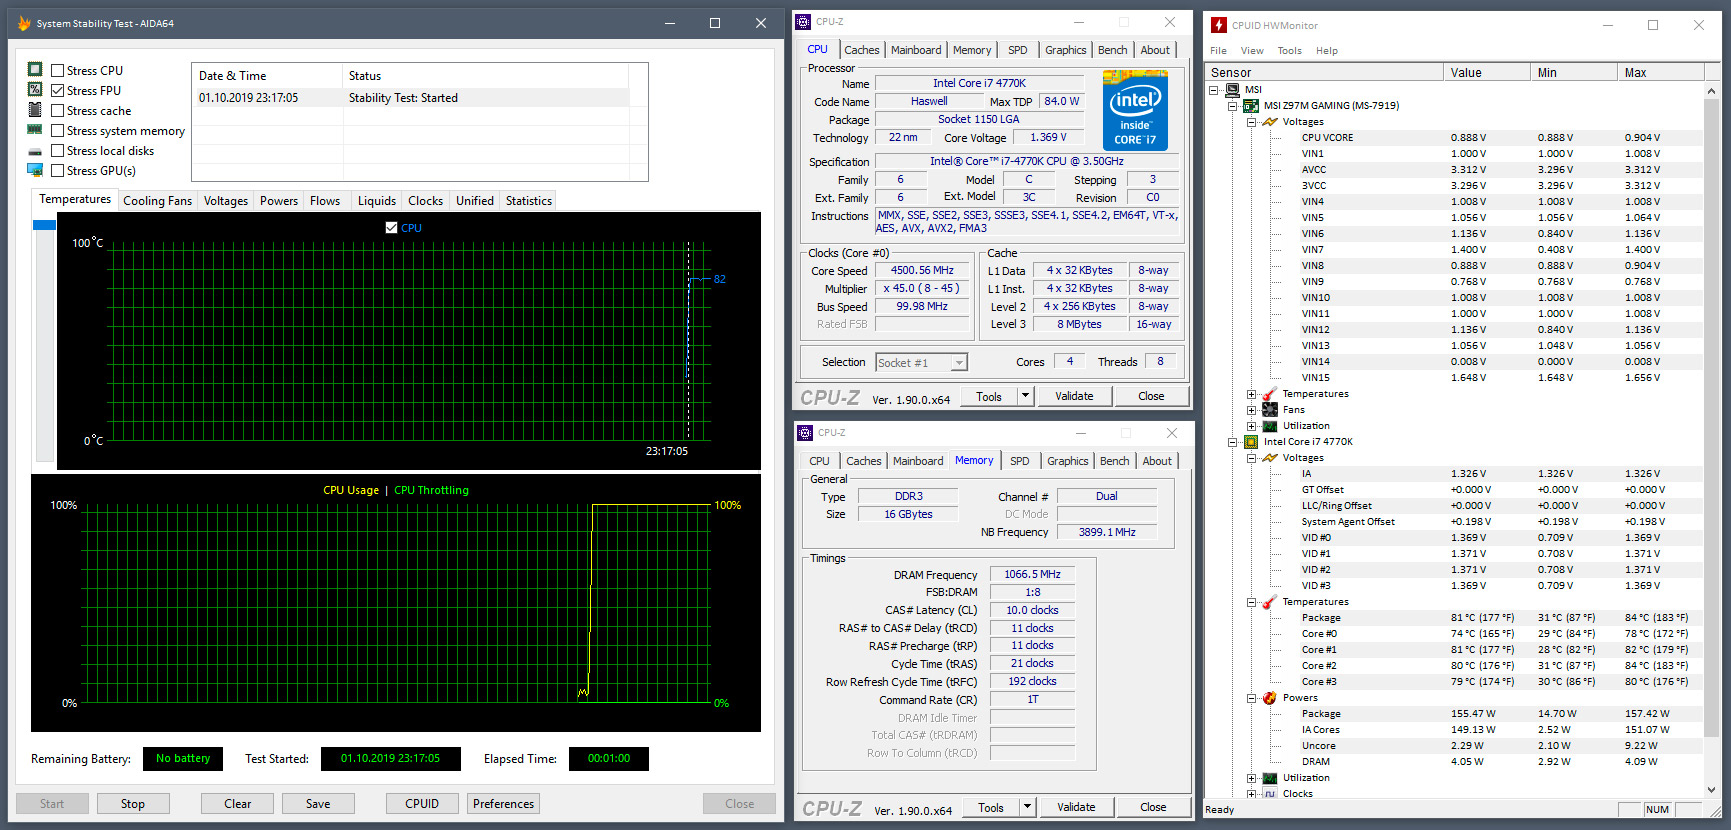Image resolution: width=1731 pixels, height=830 pixels.
Task: Open AIDA64 Preferences
Action: point(504,804)
